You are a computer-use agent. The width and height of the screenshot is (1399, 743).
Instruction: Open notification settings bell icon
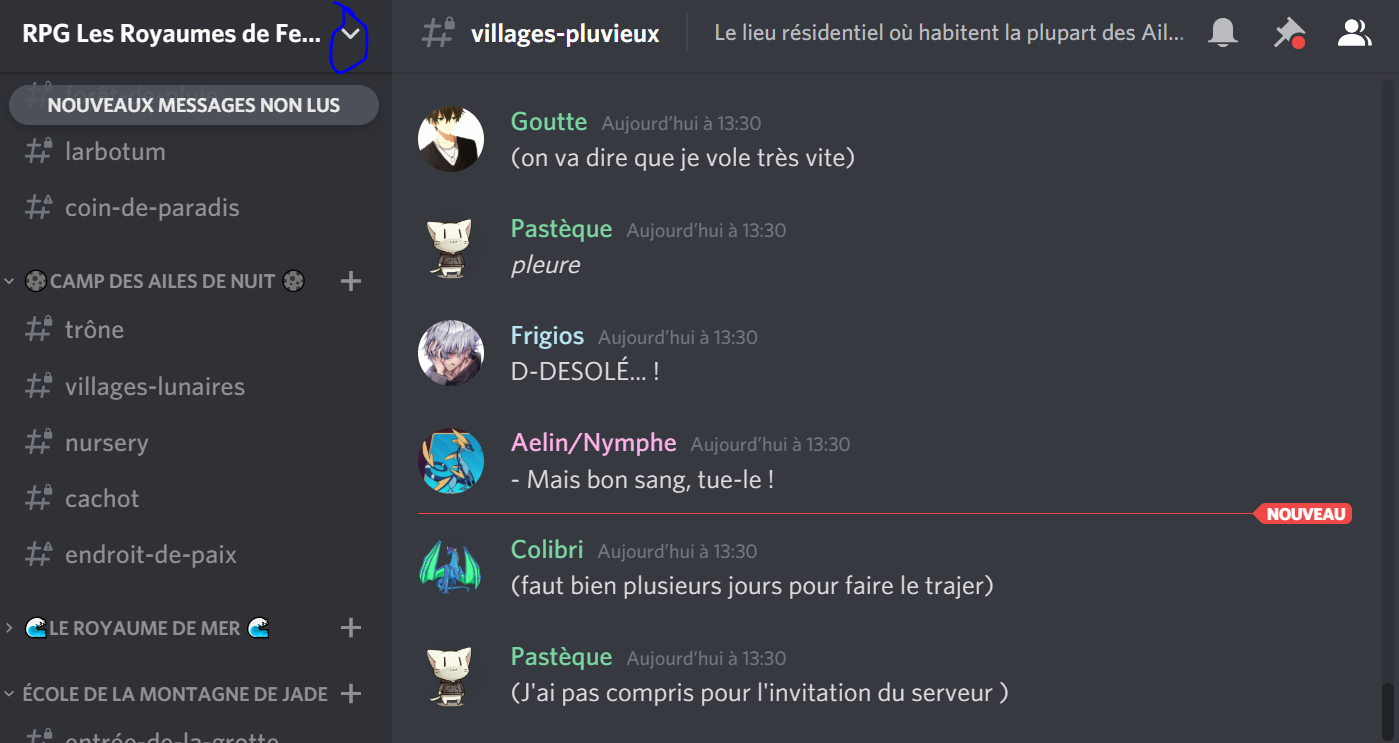click(x=1222, y=33)
